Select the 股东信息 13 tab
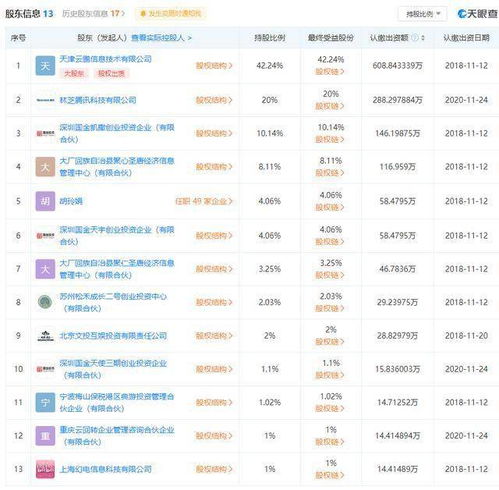This screenshot has height=490, width=499. [x=29, y=14]
